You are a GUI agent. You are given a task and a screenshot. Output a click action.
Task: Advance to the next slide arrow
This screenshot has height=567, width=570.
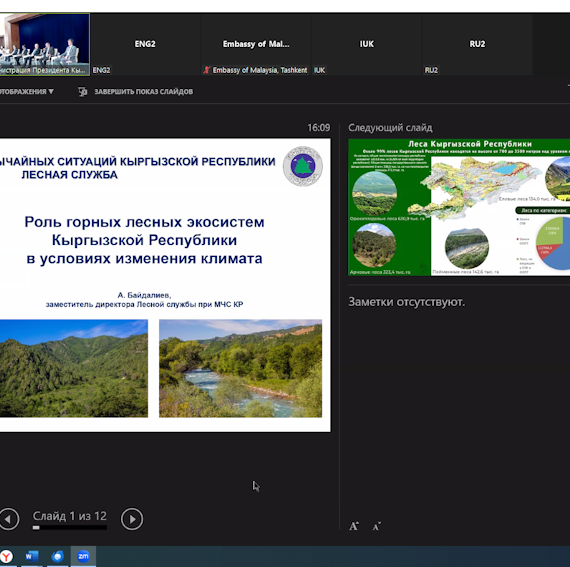[132, 519]
